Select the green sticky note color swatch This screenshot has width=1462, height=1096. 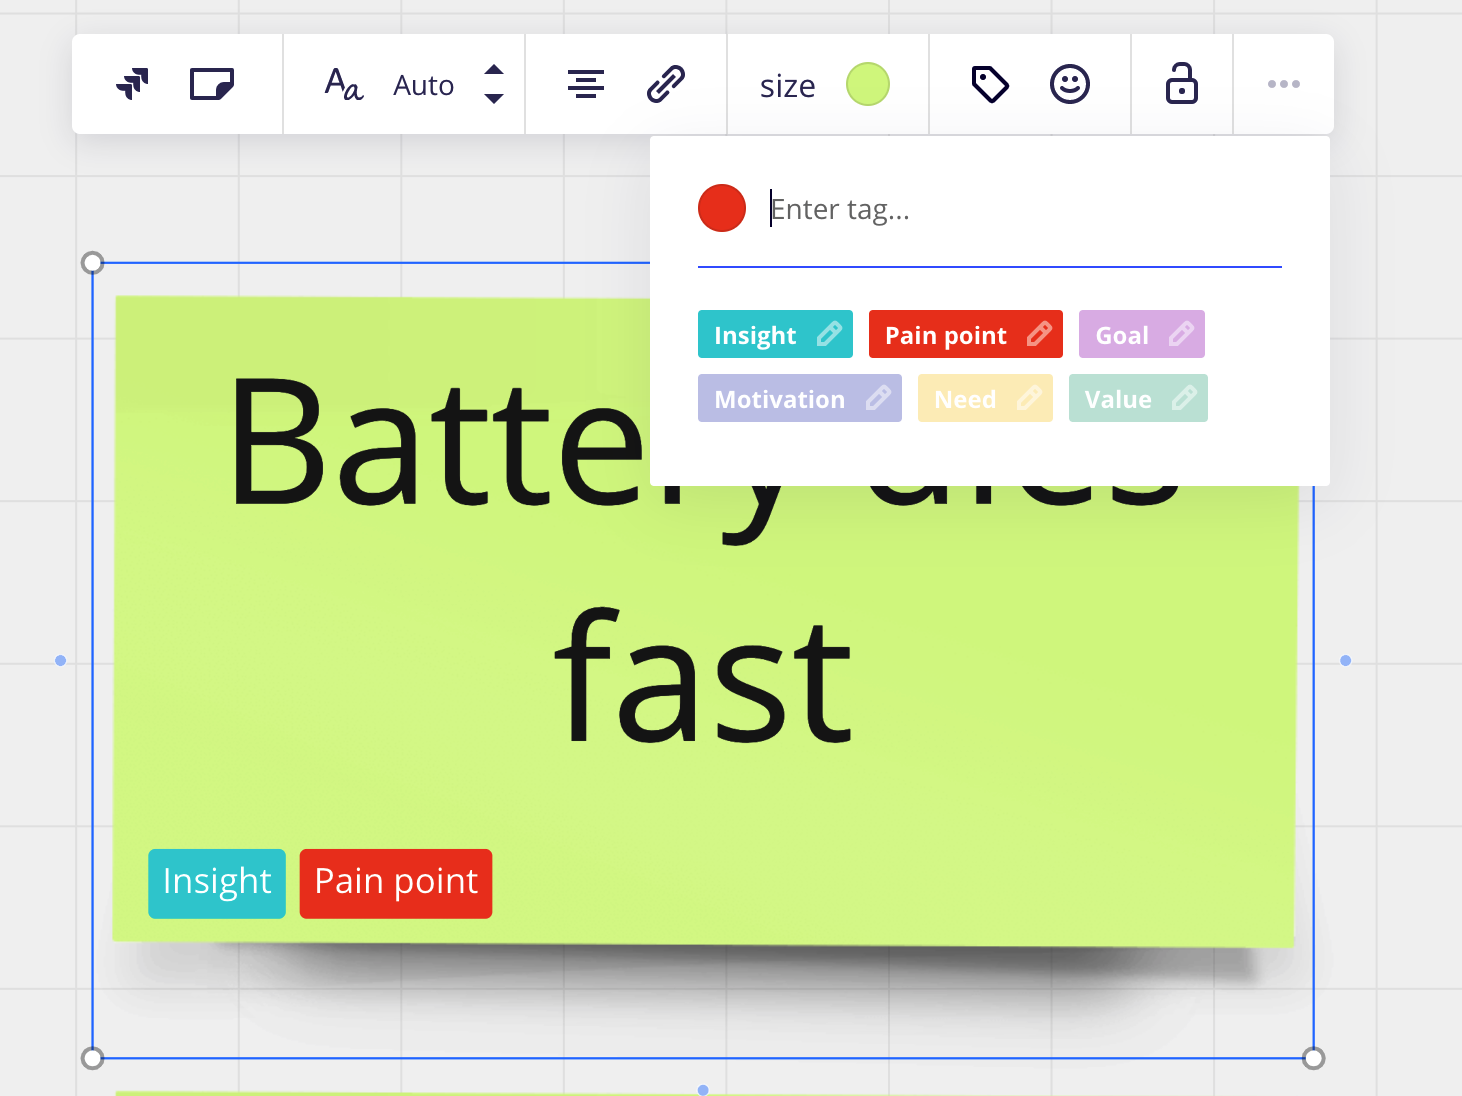tap(868, 84)
